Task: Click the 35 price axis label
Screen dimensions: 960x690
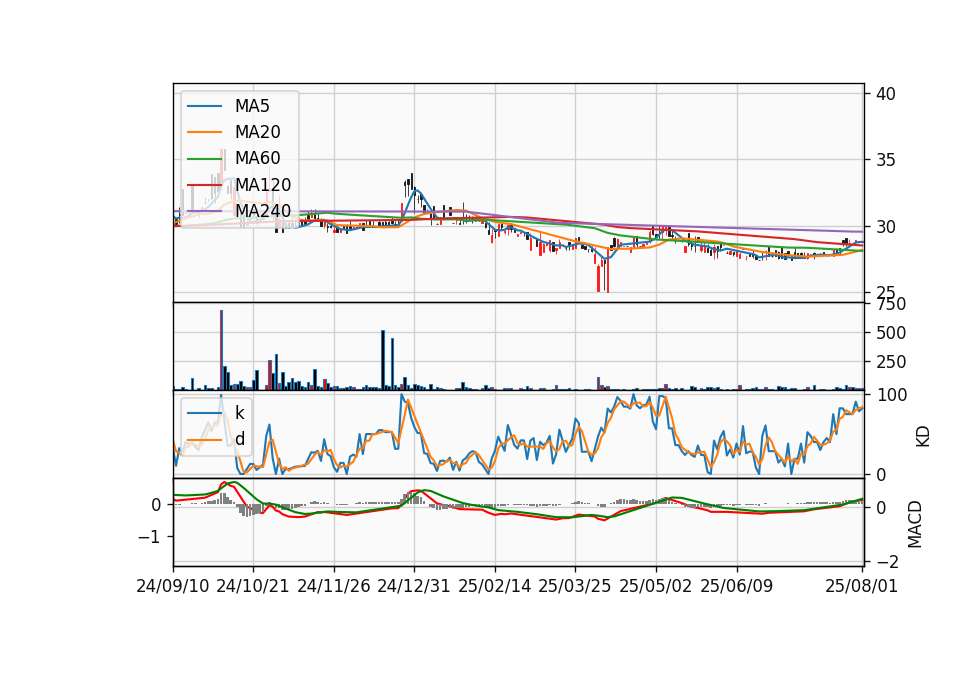Action: (885, 160)
